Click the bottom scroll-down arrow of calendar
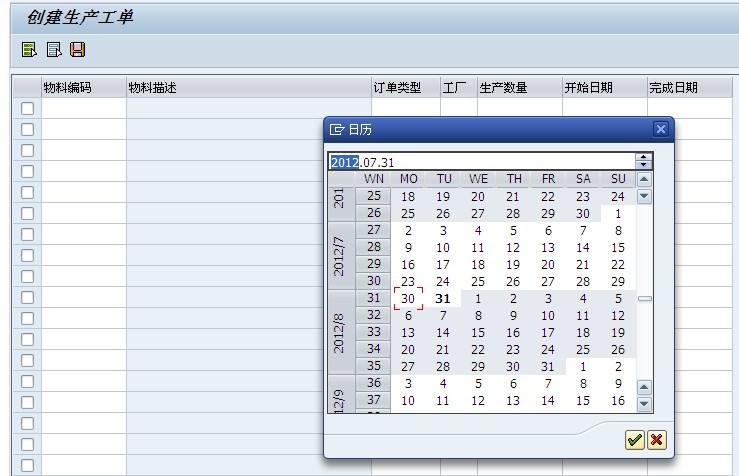This screenshot has width=739, height=476. point(644,404)
